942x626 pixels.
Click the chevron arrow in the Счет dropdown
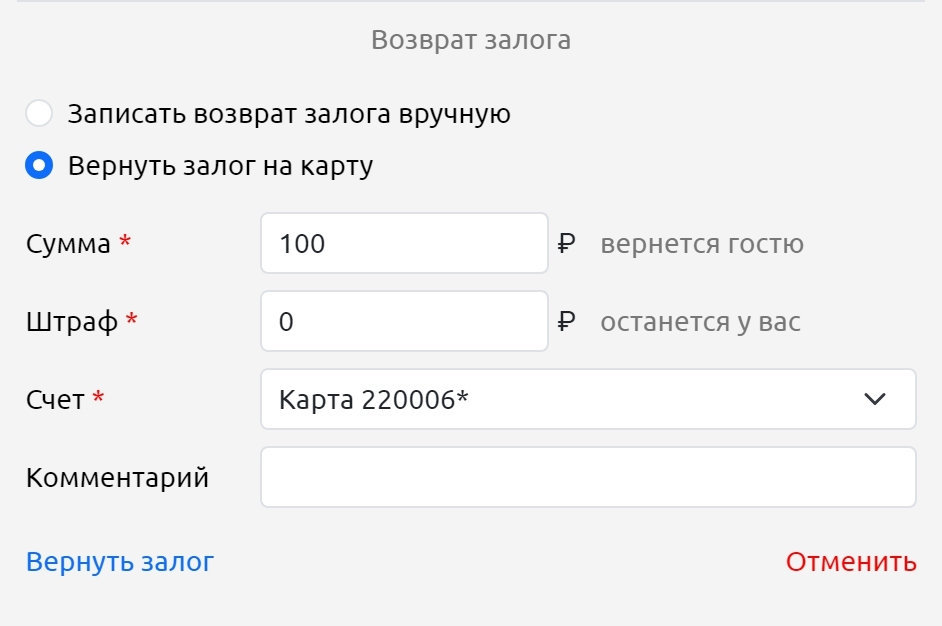875,399
